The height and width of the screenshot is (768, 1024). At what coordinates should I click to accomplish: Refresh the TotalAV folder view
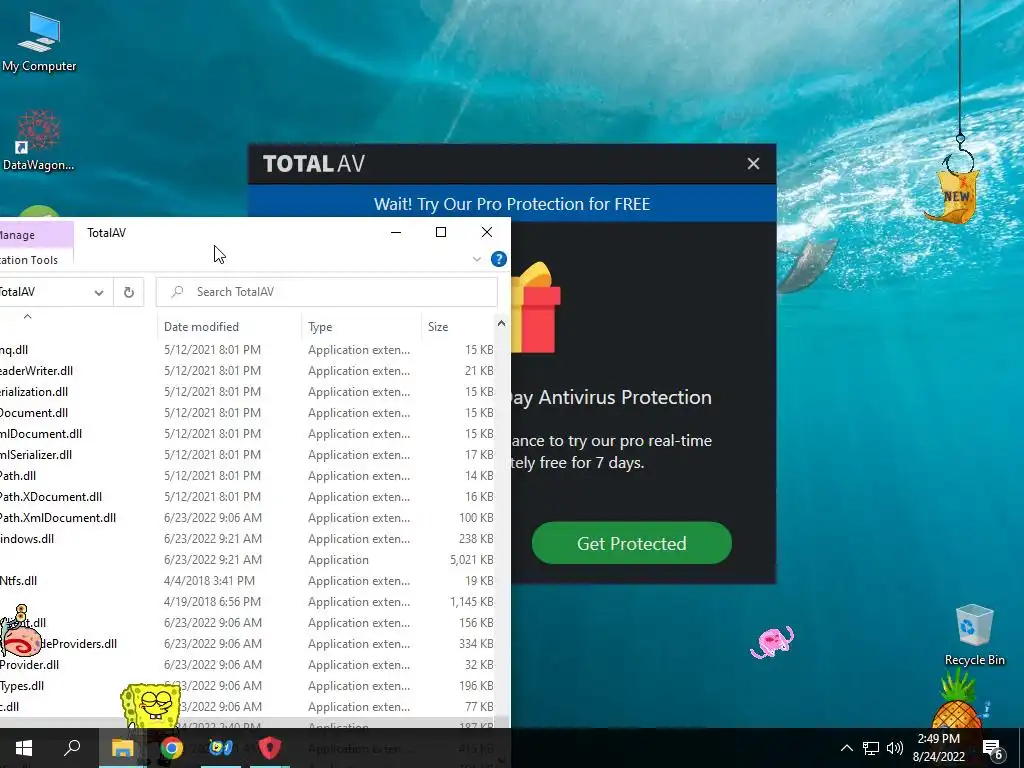(x=129, y=292)
